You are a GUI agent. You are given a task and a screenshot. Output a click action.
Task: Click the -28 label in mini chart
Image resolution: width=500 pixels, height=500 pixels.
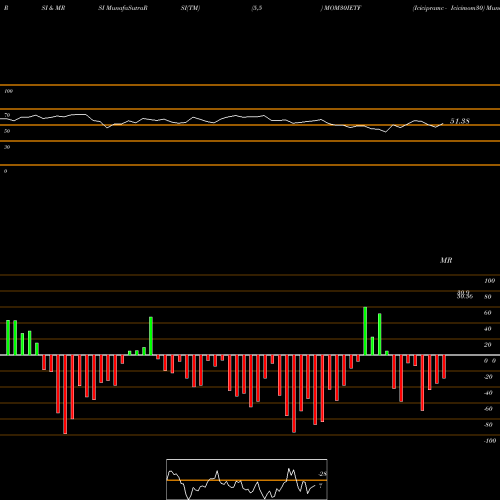point(322,474)
